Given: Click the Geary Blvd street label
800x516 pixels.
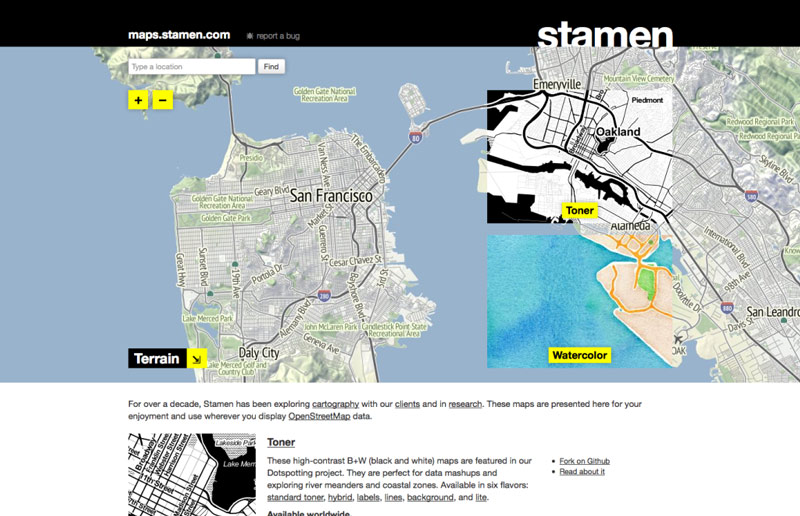Looking at the screenshot, I should (x=271, y=191).
